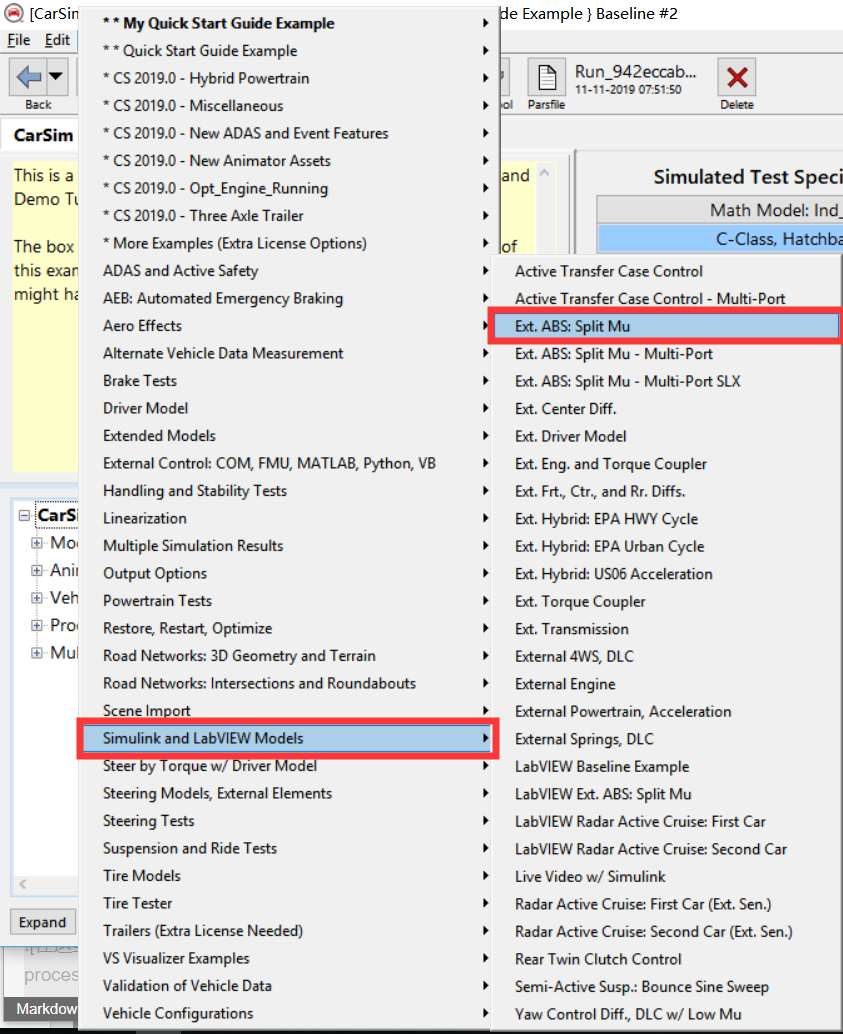Choose Ext. Hybrid: US06 Acceleration
843x1034 pixels.
(668, 574)
